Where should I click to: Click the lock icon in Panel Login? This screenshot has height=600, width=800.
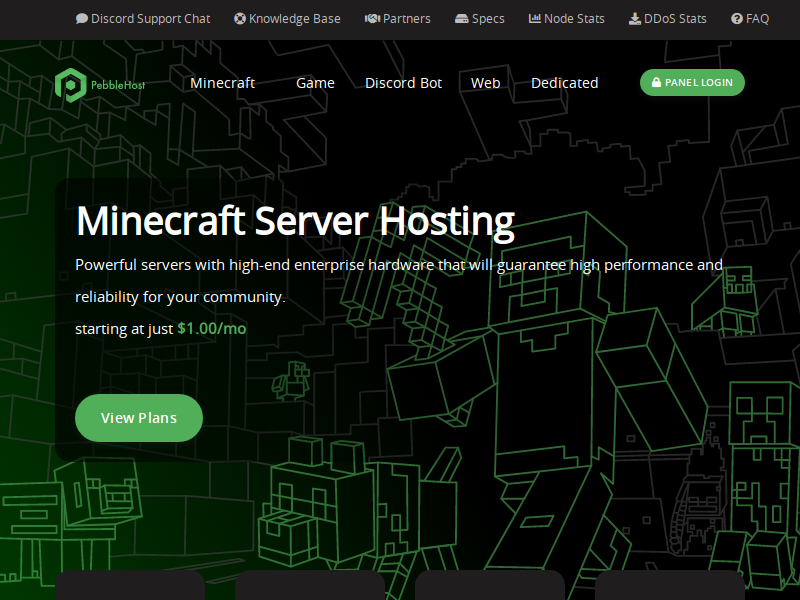[x=657, y=82]
